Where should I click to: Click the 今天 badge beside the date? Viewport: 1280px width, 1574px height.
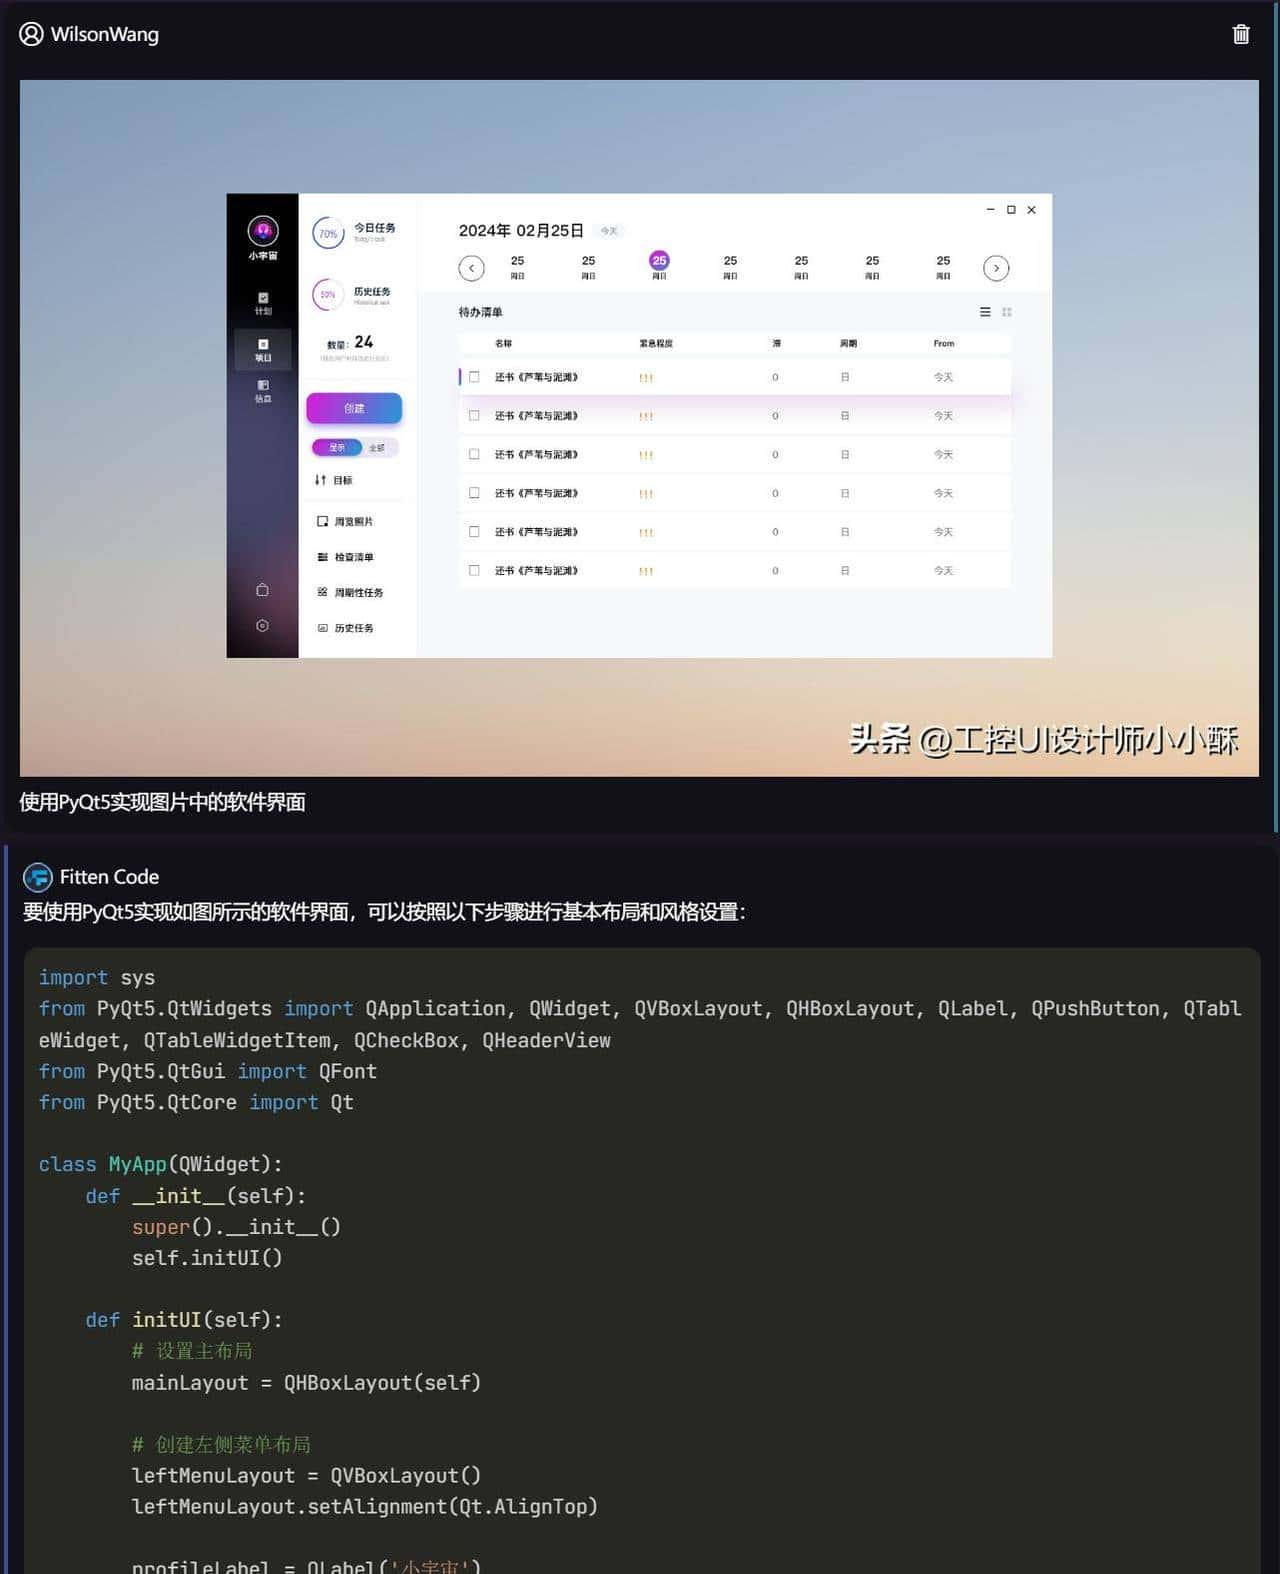[609, 231]
